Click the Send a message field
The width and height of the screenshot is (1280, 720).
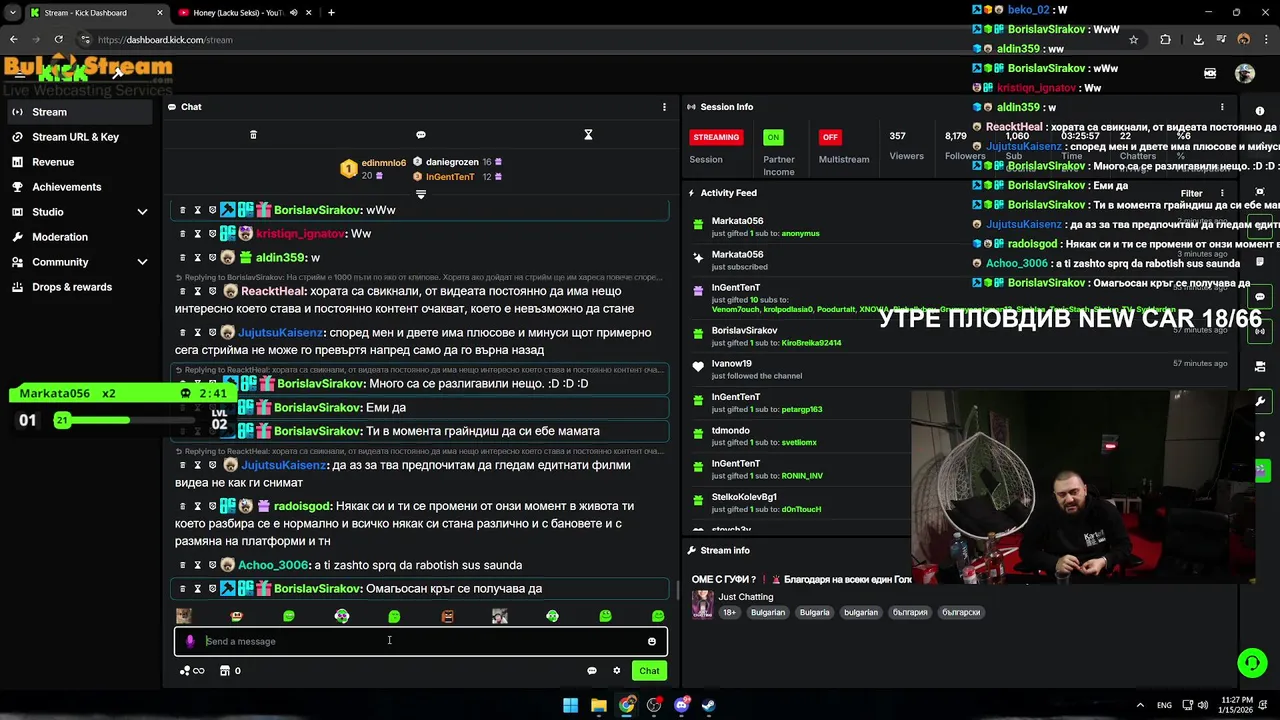(x=421, y=641)
